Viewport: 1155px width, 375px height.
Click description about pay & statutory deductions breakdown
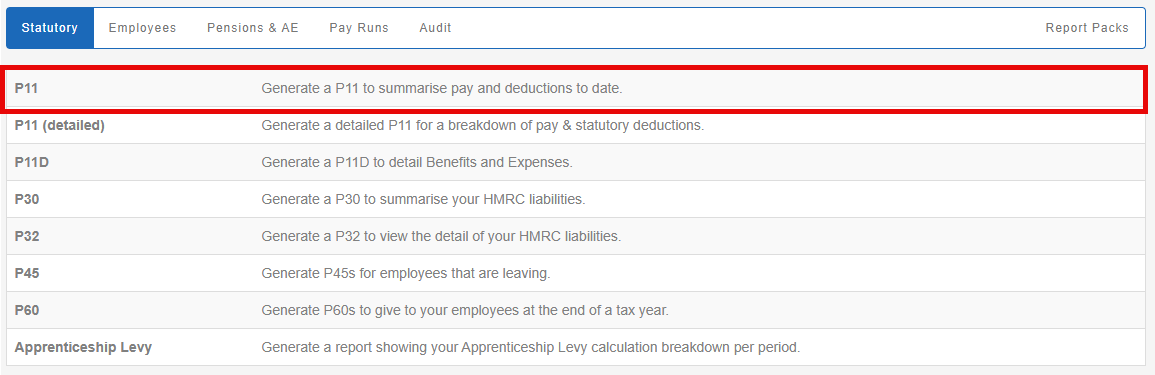[483, 125]
